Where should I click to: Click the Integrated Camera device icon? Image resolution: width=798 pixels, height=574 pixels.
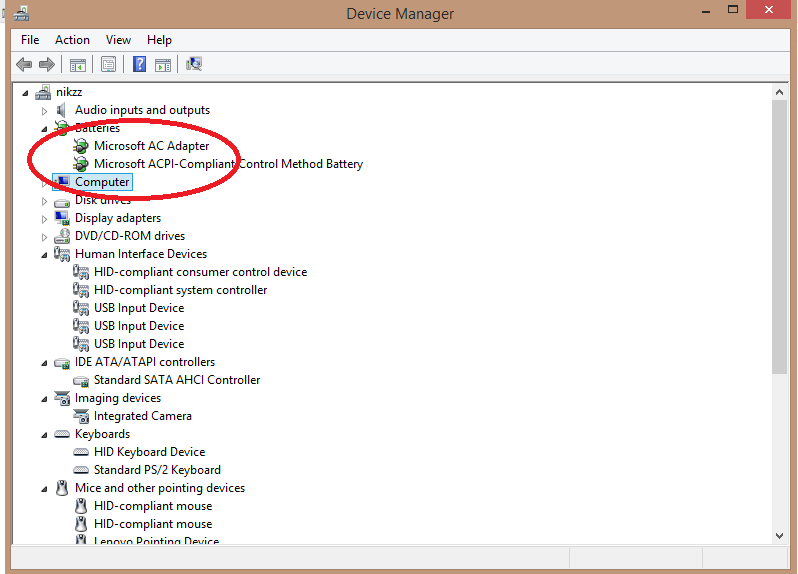[81, 416]
